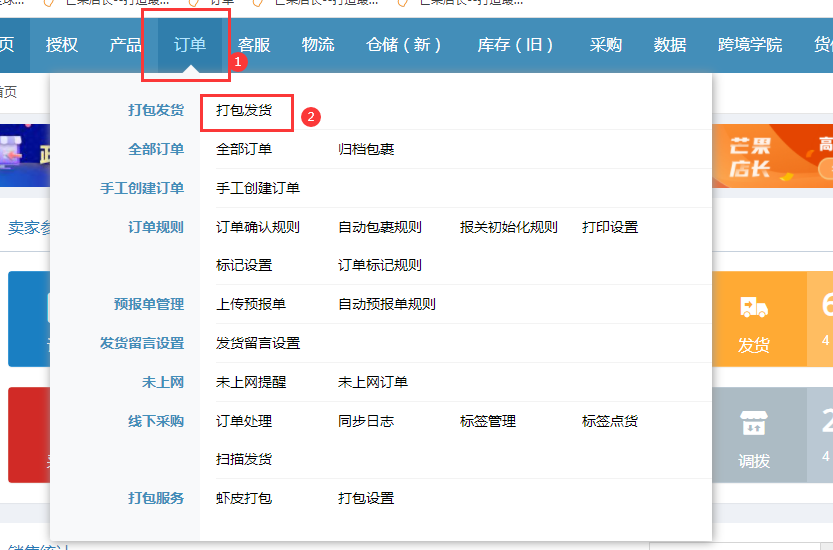Open 打印设置 from order rules
The width and height of the screenshot is (833, 550).
pyautogui.click(x=610, y=227)
